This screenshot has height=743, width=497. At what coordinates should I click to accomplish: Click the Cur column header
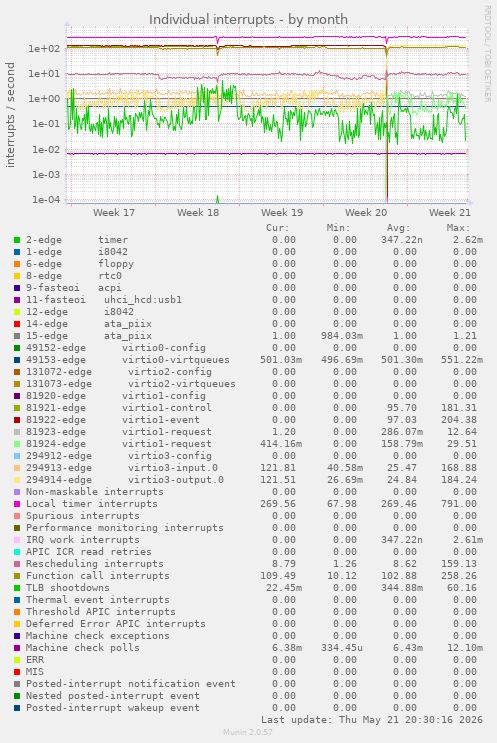click(278, 228)
